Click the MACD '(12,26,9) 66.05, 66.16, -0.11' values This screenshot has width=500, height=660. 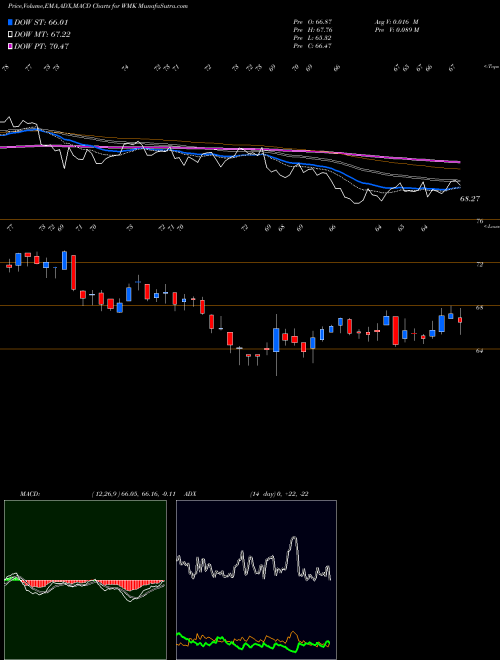point(133,494)
